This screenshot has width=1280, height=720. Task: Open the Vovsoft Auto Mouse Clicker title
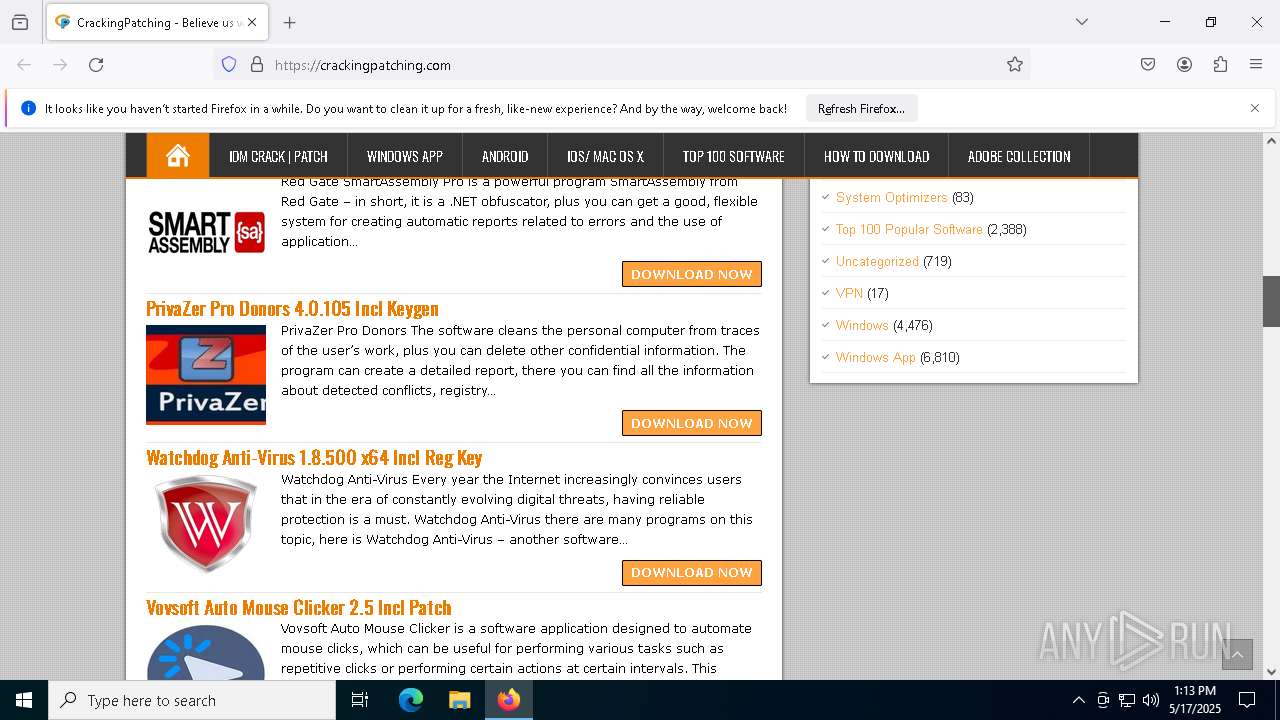coord(299,607)
